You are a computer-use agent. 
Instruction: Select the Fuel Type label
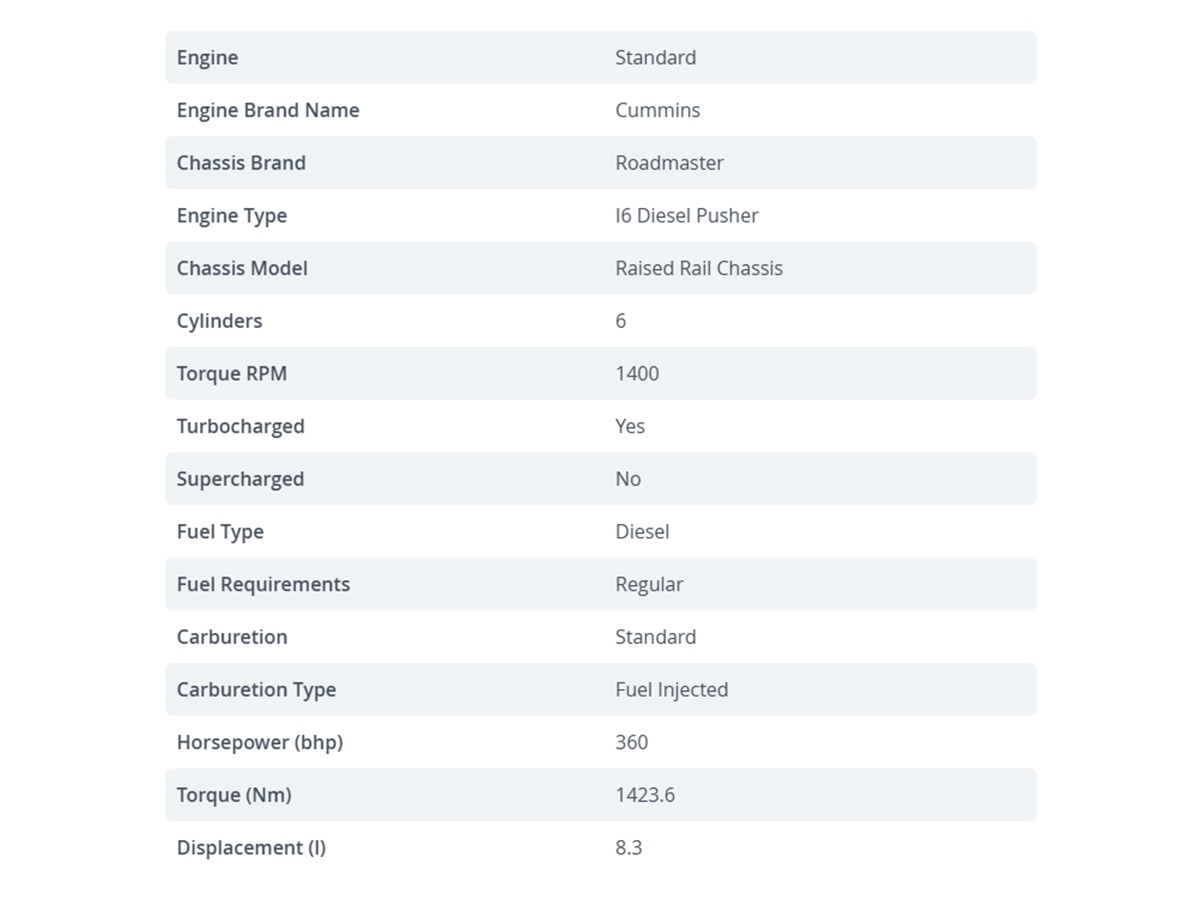[x=220, y=532]
